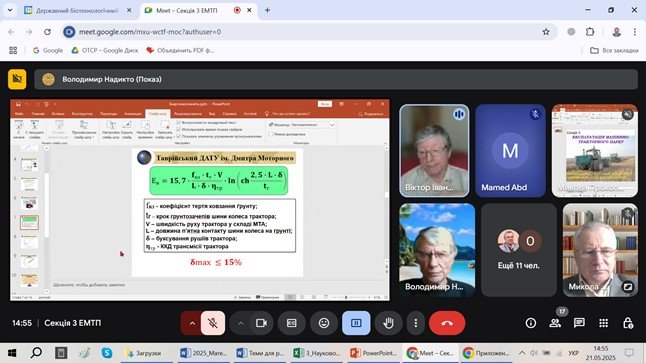646x363 pixels.
Task: Open ОТСР – Google Диск bookmark
Action: coord(105,50)
